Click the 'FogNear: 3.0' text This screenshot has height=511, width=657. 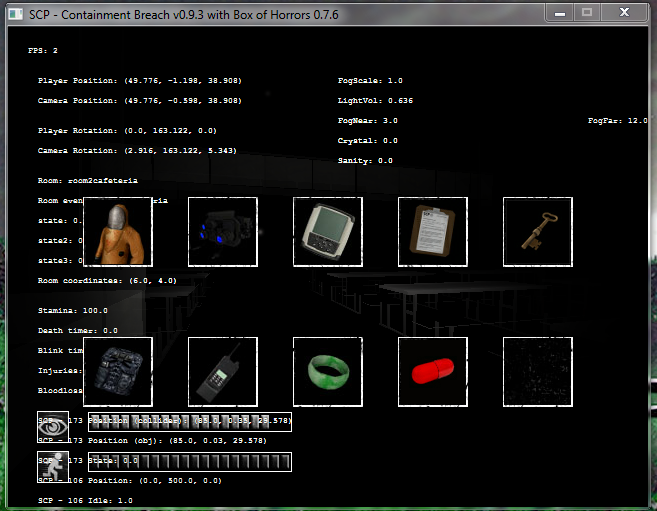coord(367,121)
